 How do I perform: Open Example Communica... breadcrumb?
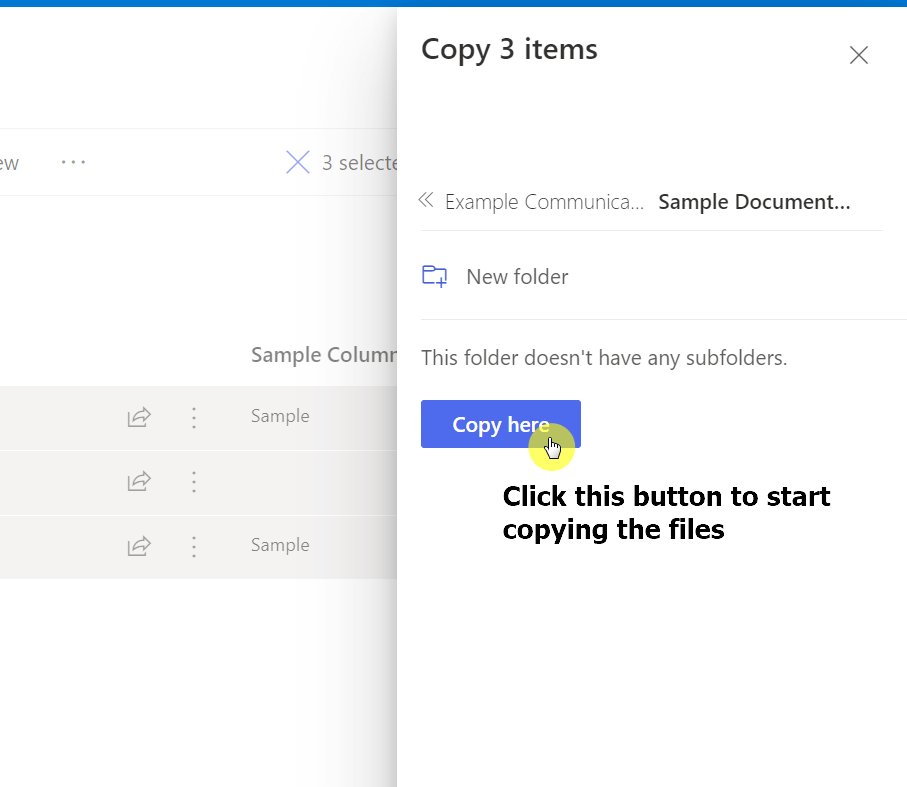544,202
